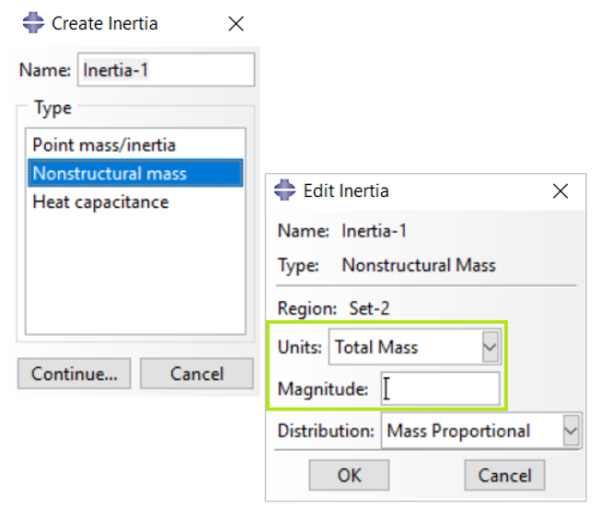Viewport: 600px width, 508px height.
Task: Select Nonstructural mass type
Action: [x=135, y=173]
